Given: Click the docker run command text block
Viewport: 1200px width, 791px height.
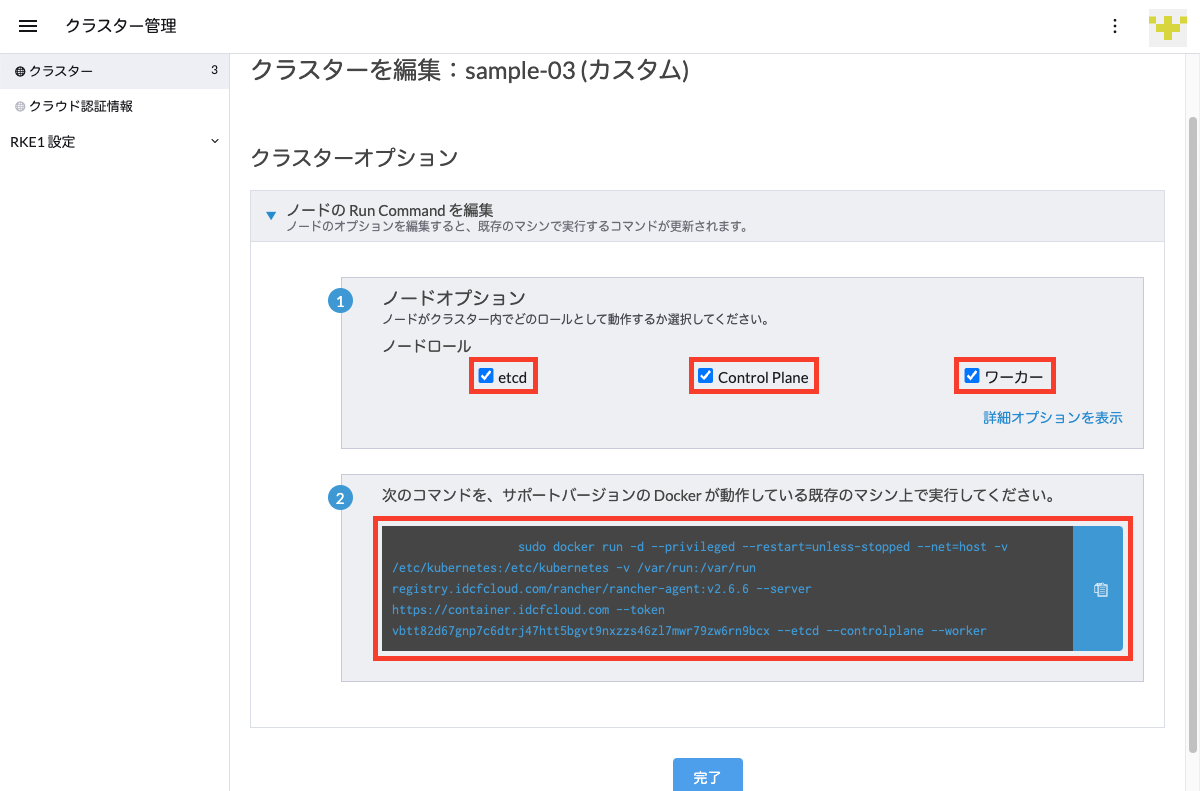Looking at the screenshot, I should (728, 589).
